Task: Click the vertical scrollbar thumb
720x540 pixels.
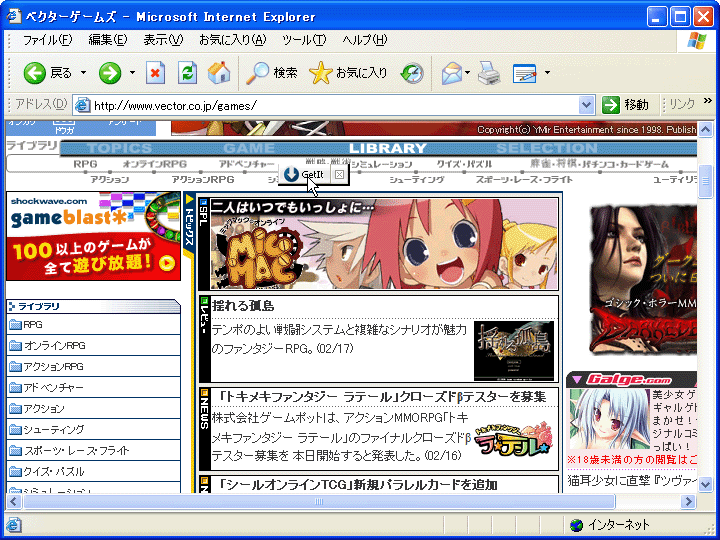Action: [705, 181]
